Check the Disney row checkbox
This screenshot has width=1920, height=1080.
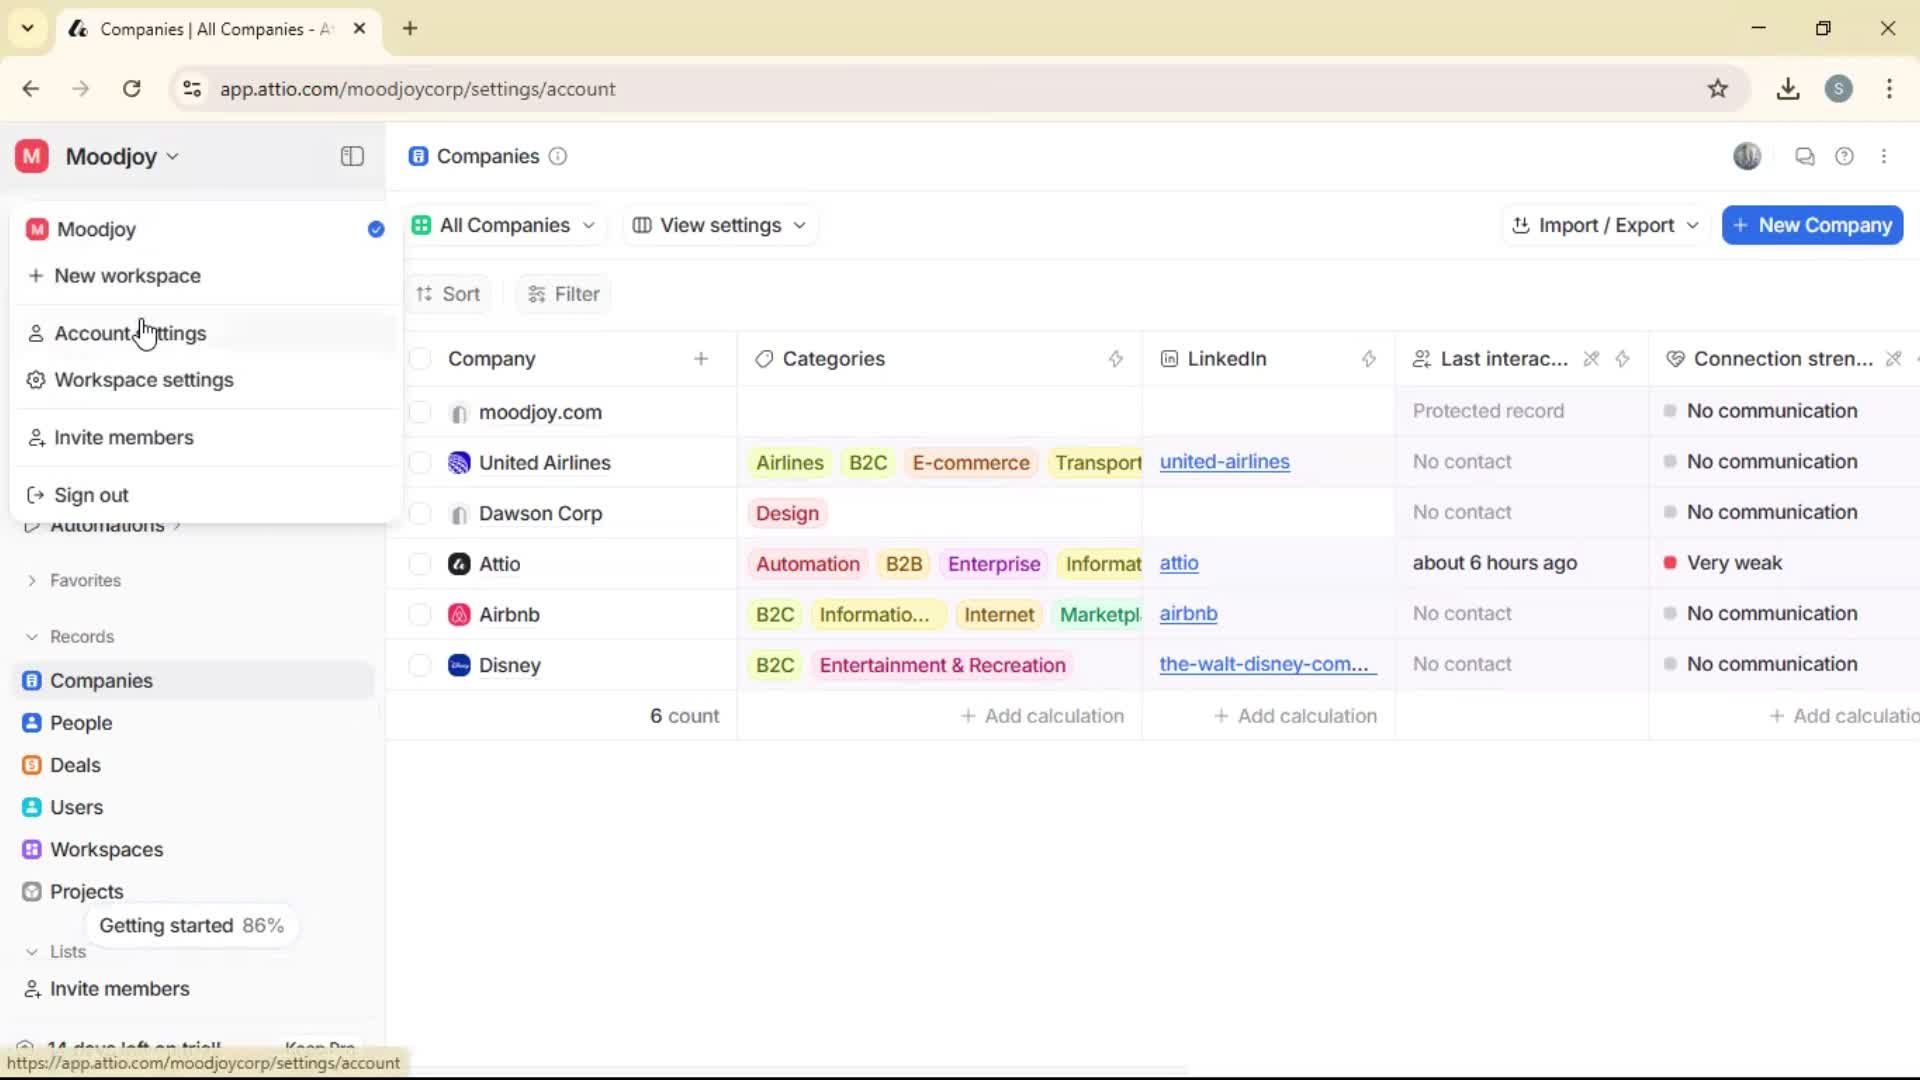(420, 666)
